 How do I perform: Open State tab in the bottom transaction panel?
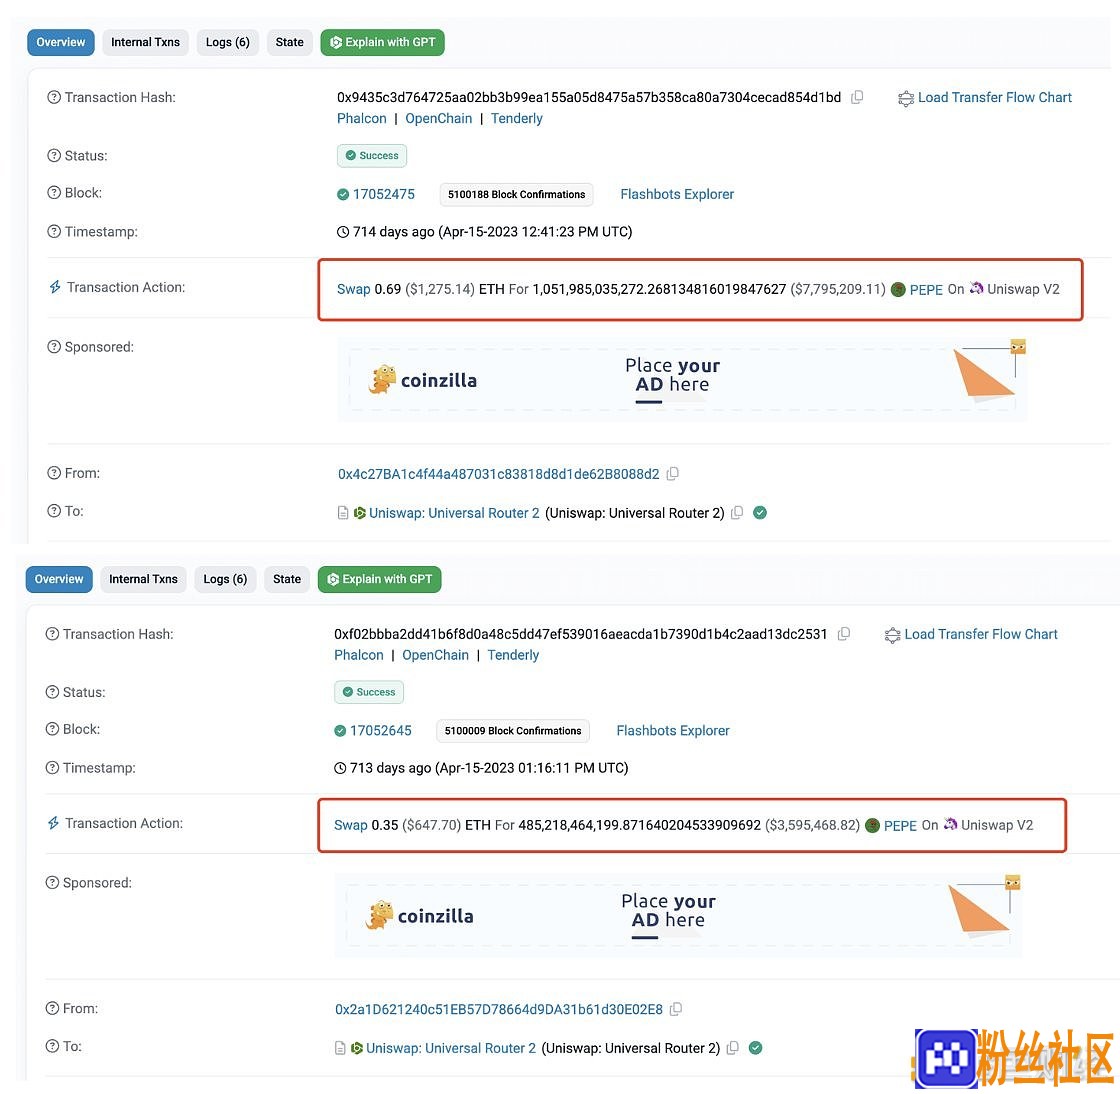pos(286,579)
